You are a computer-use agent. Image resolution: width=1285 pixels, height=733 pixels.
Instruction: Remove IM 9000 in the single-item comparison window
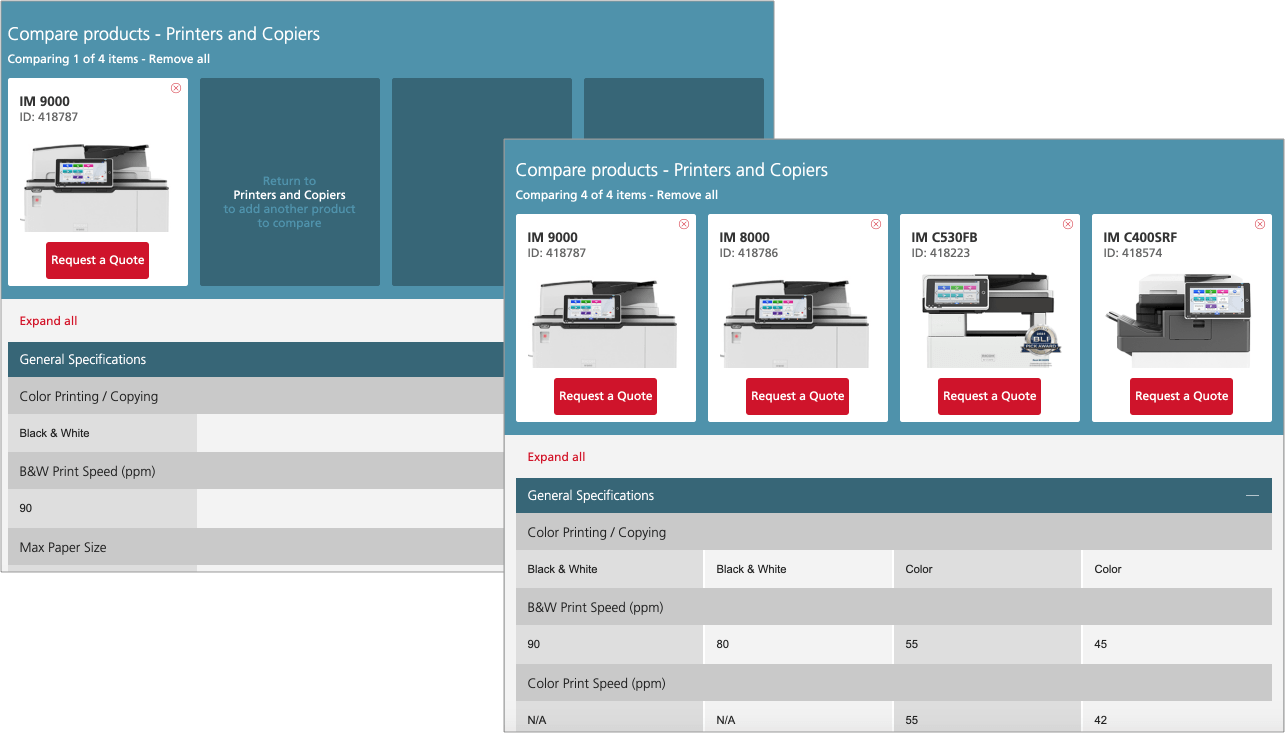point(176,88)
